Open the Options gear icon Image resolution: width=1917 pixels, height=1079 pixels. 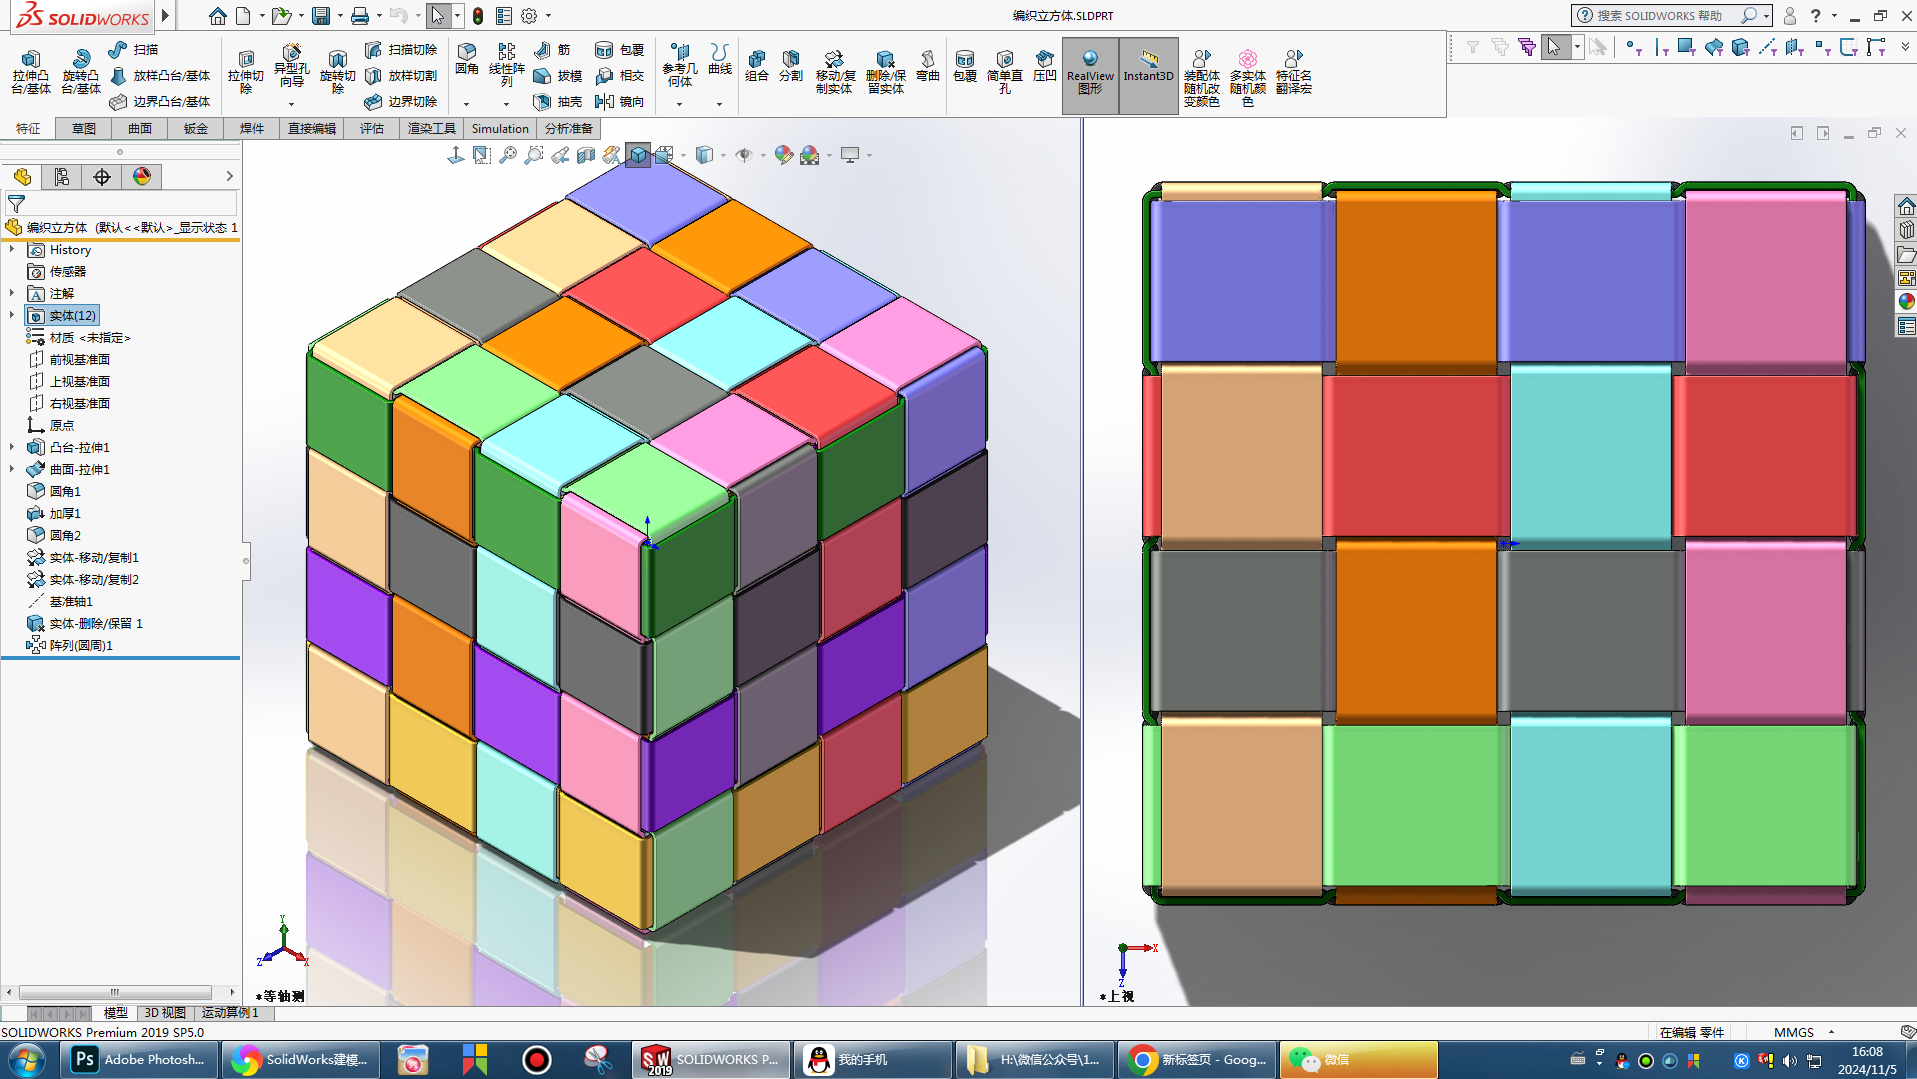coord(529,16)
